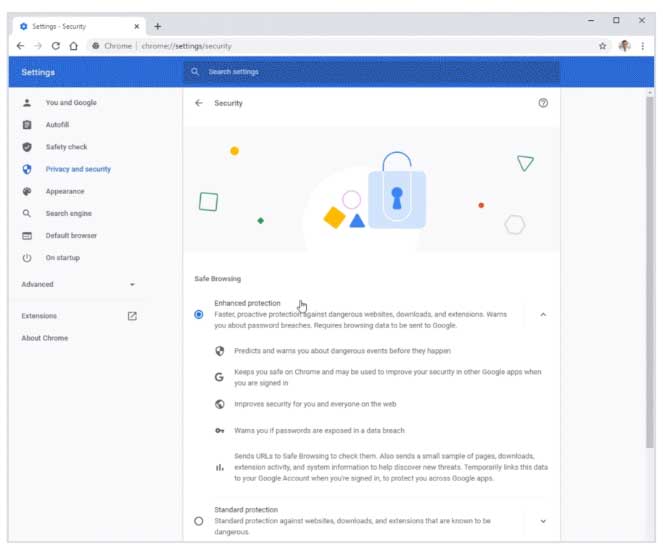
Task: Click the Search settings input field
Action: tap(372, 71)
